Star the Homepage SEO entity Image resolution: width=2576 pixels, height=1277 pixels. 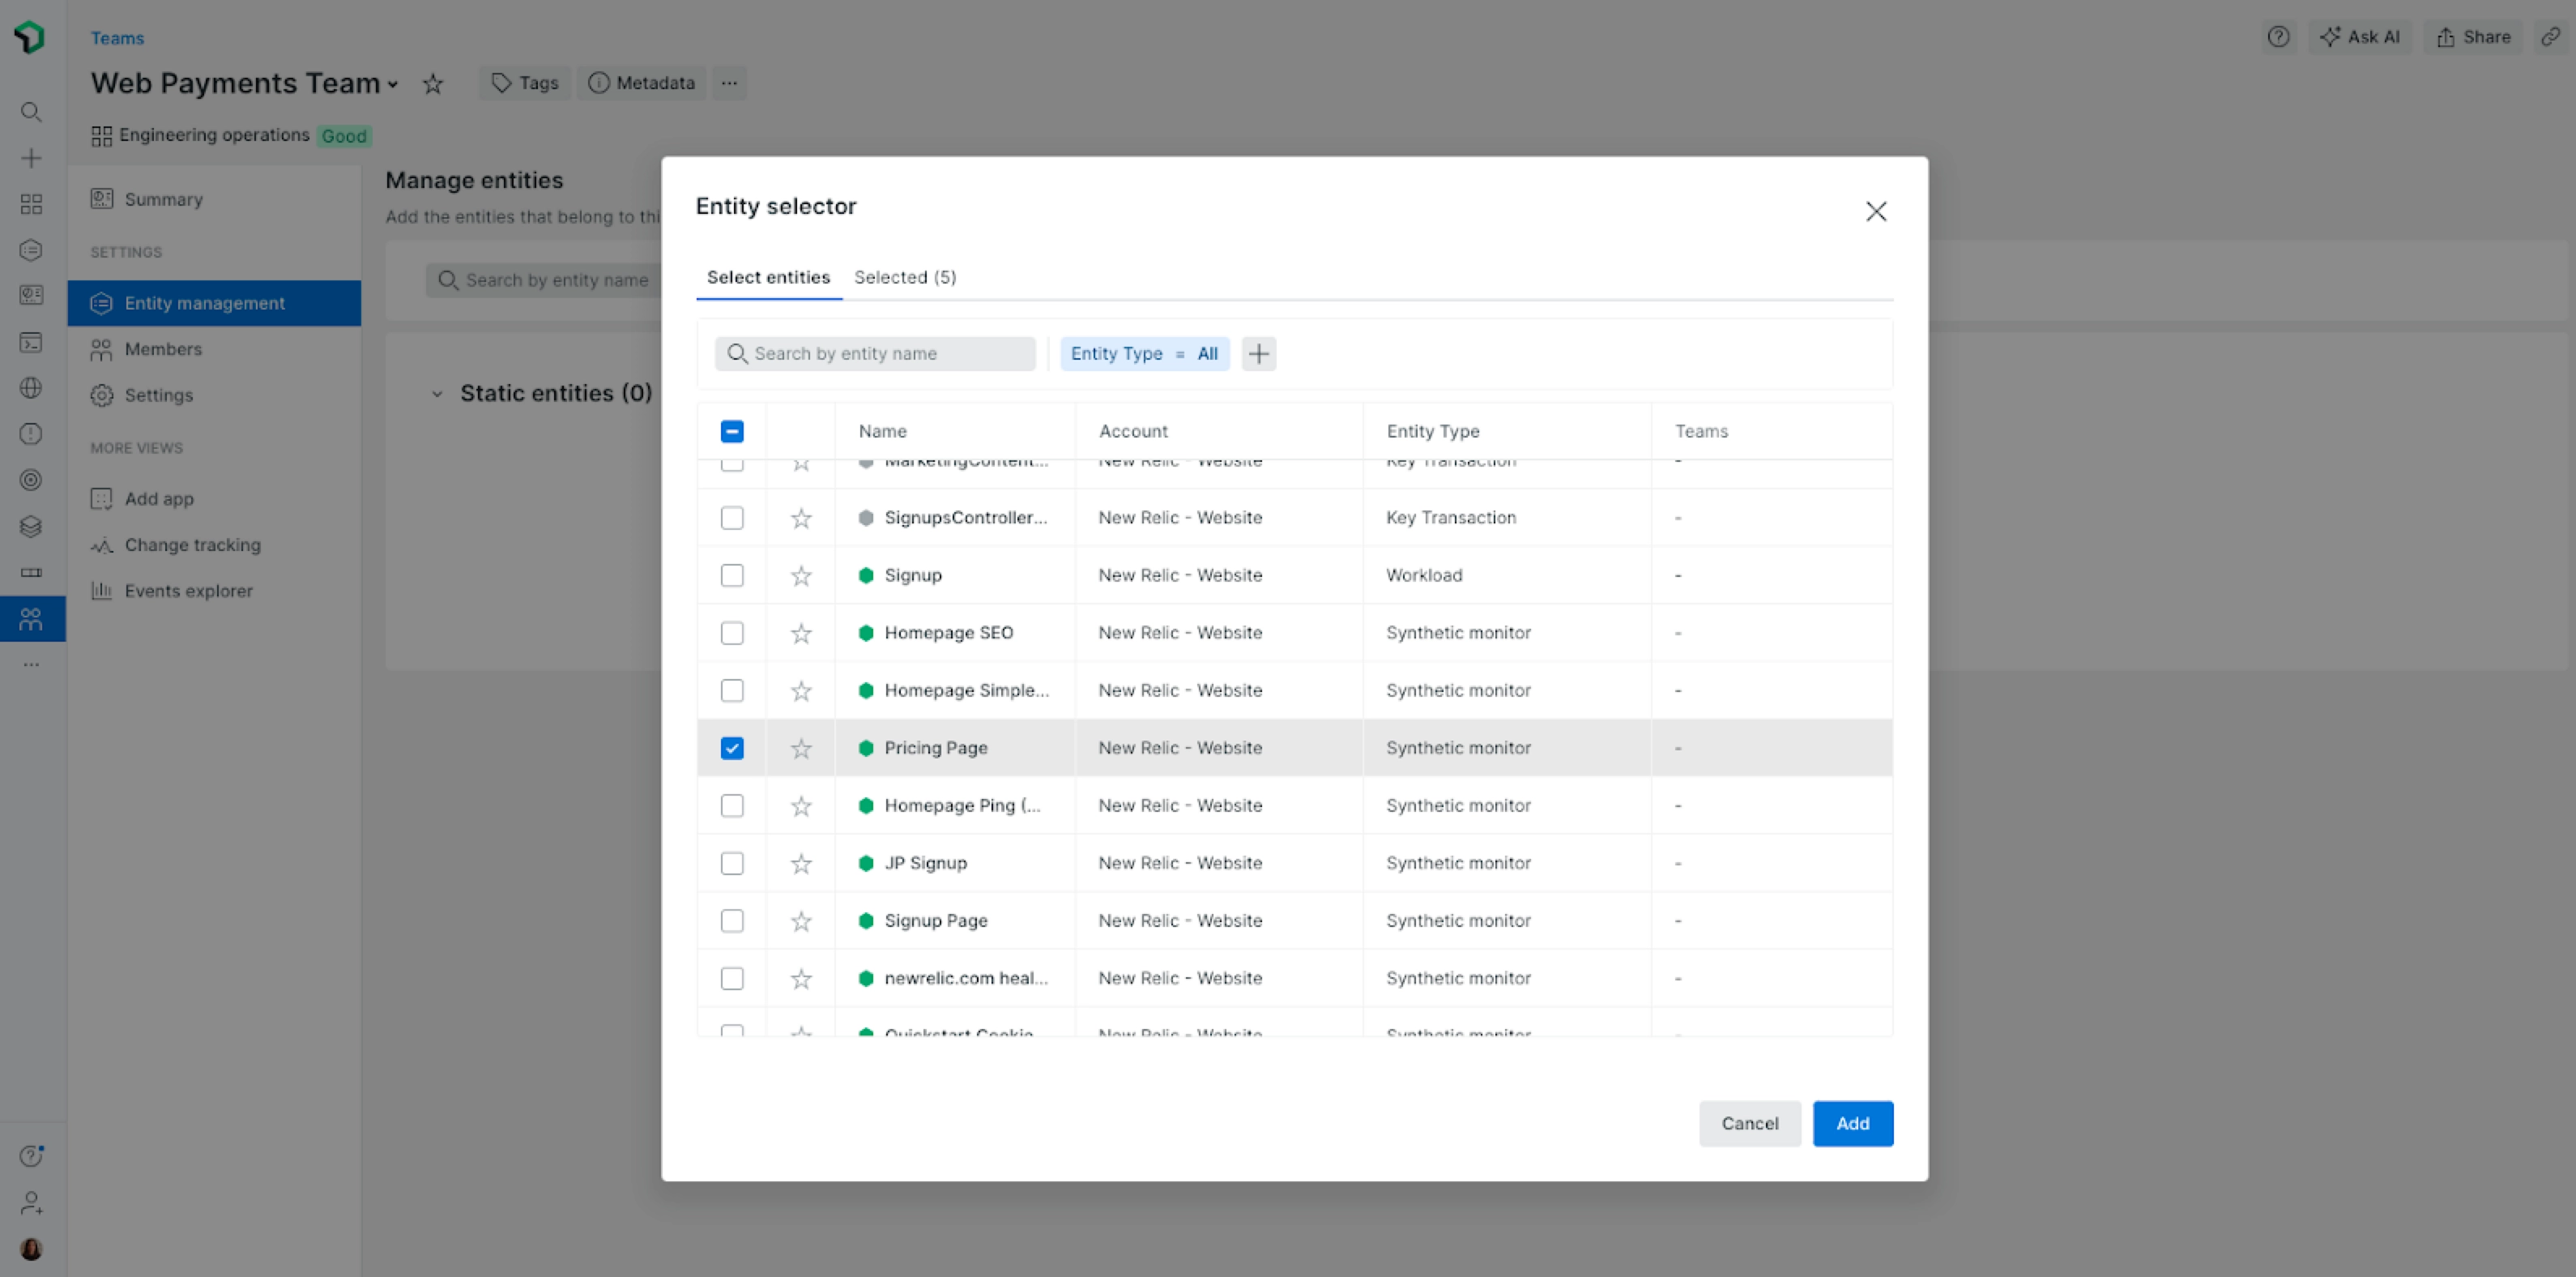[x=801, y=633]
